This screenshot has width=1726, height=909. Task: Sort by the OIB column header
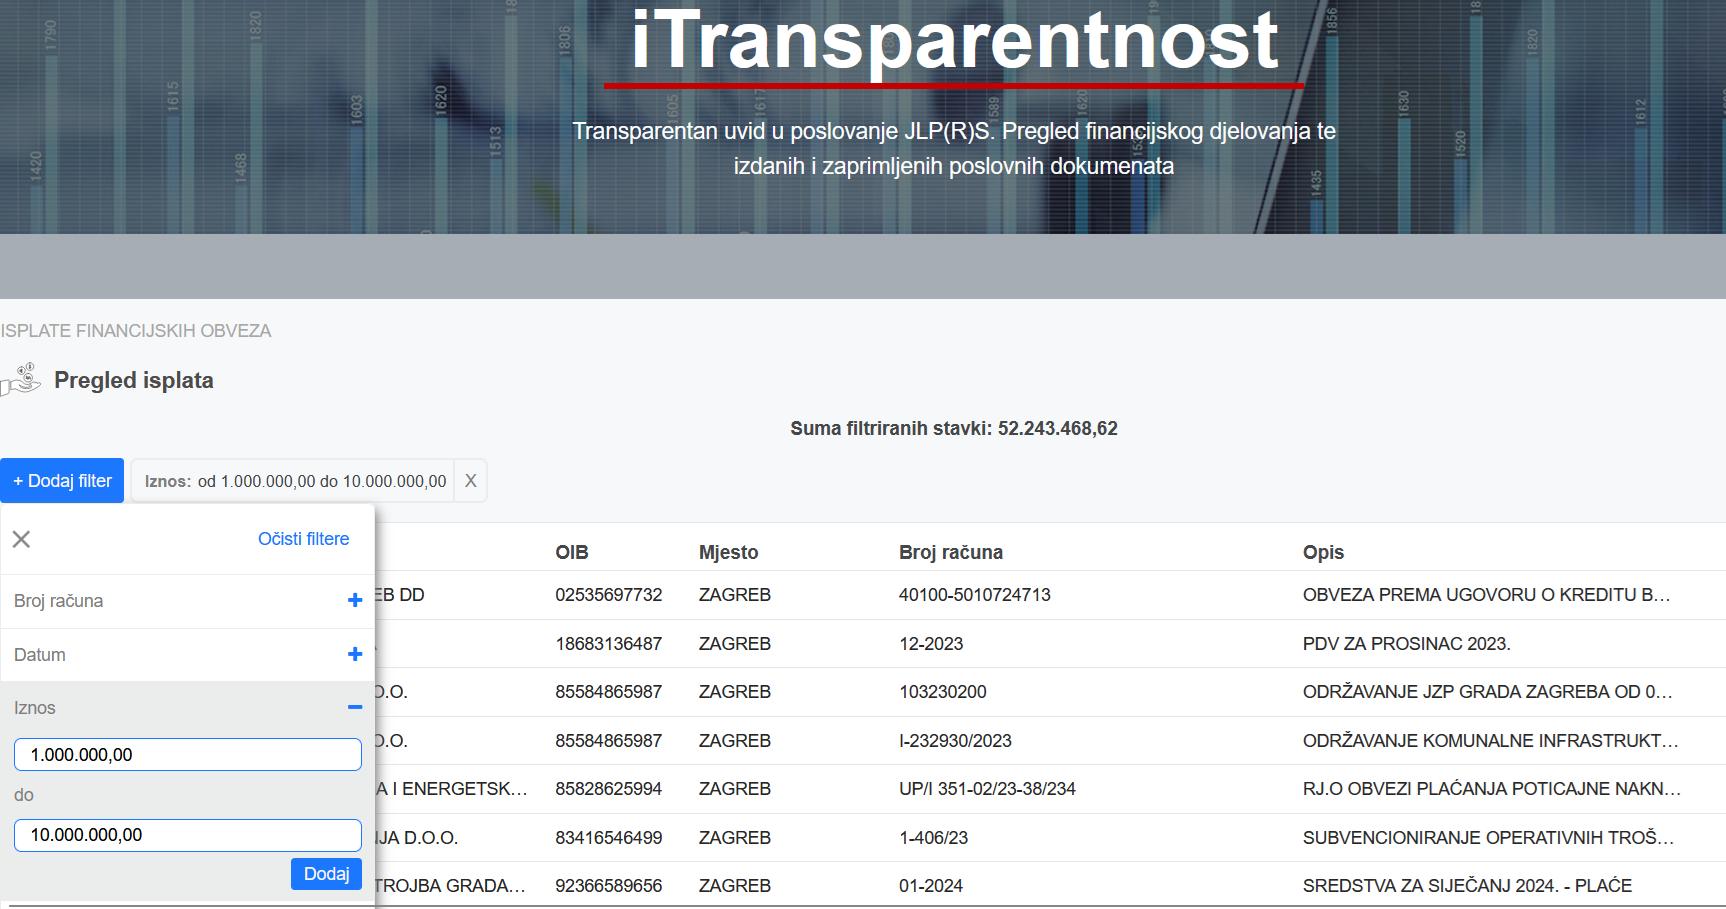(571, 552)
